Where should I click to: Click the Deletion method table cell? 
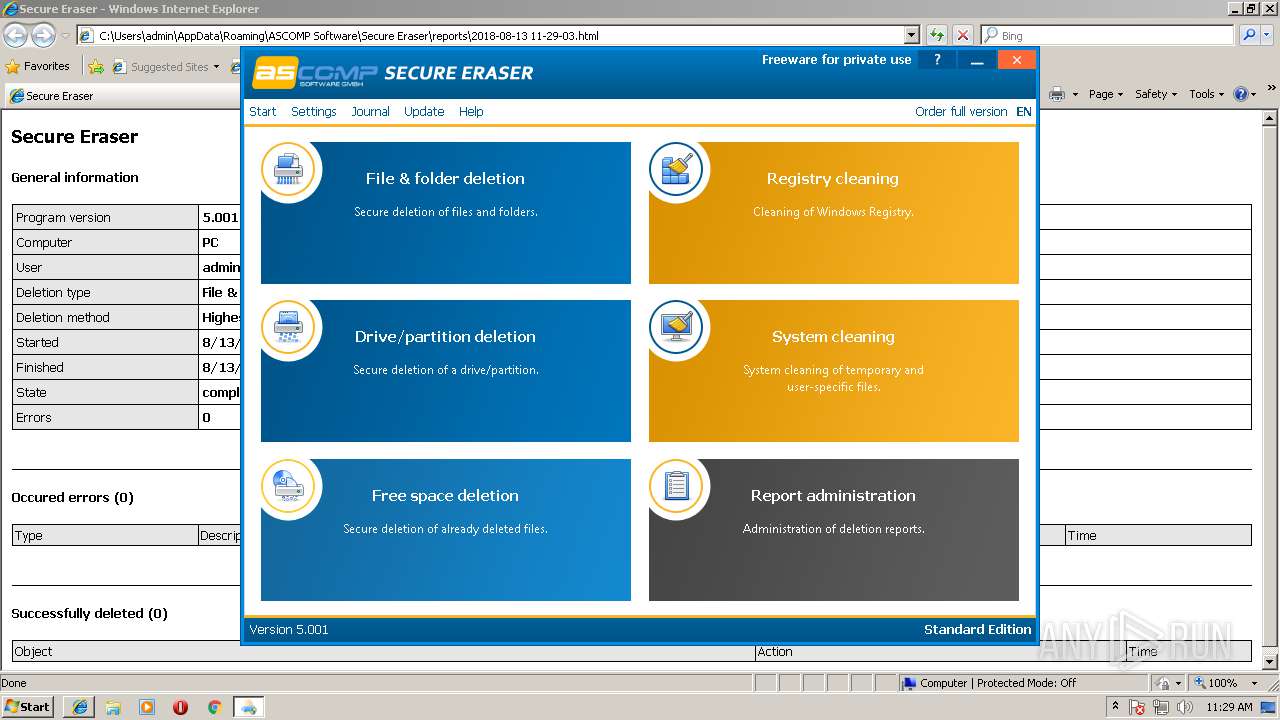[x=105, y=317]
